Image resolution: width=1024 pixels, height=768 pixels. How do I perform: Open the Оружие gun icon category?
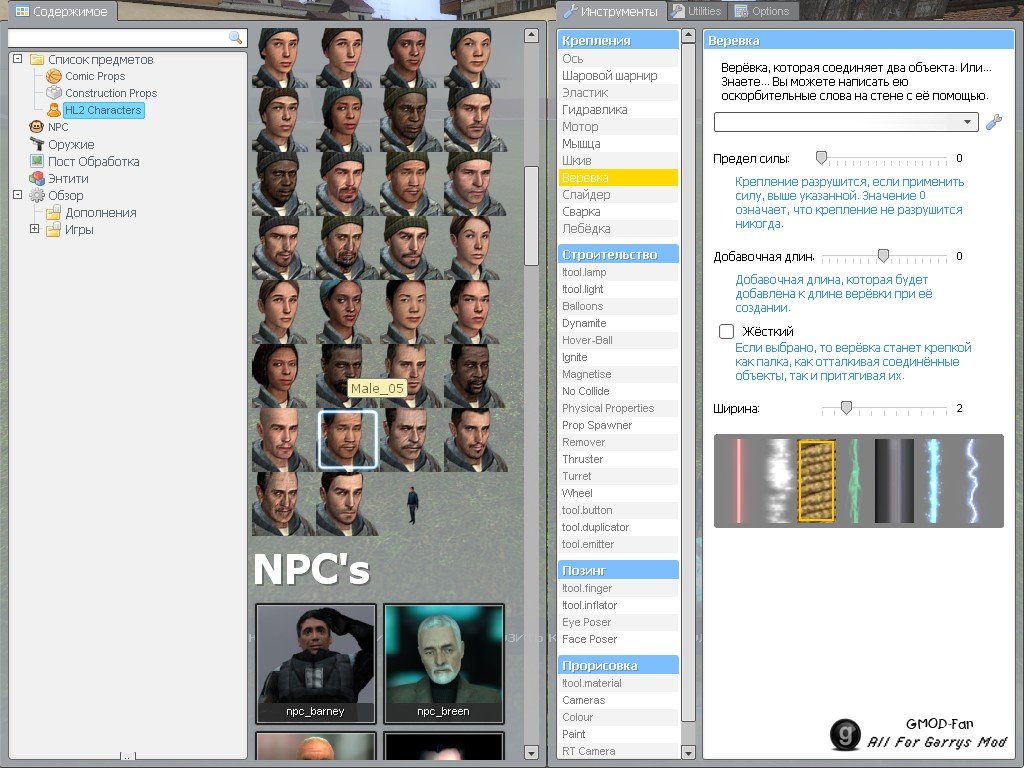[x=37, y=144]
